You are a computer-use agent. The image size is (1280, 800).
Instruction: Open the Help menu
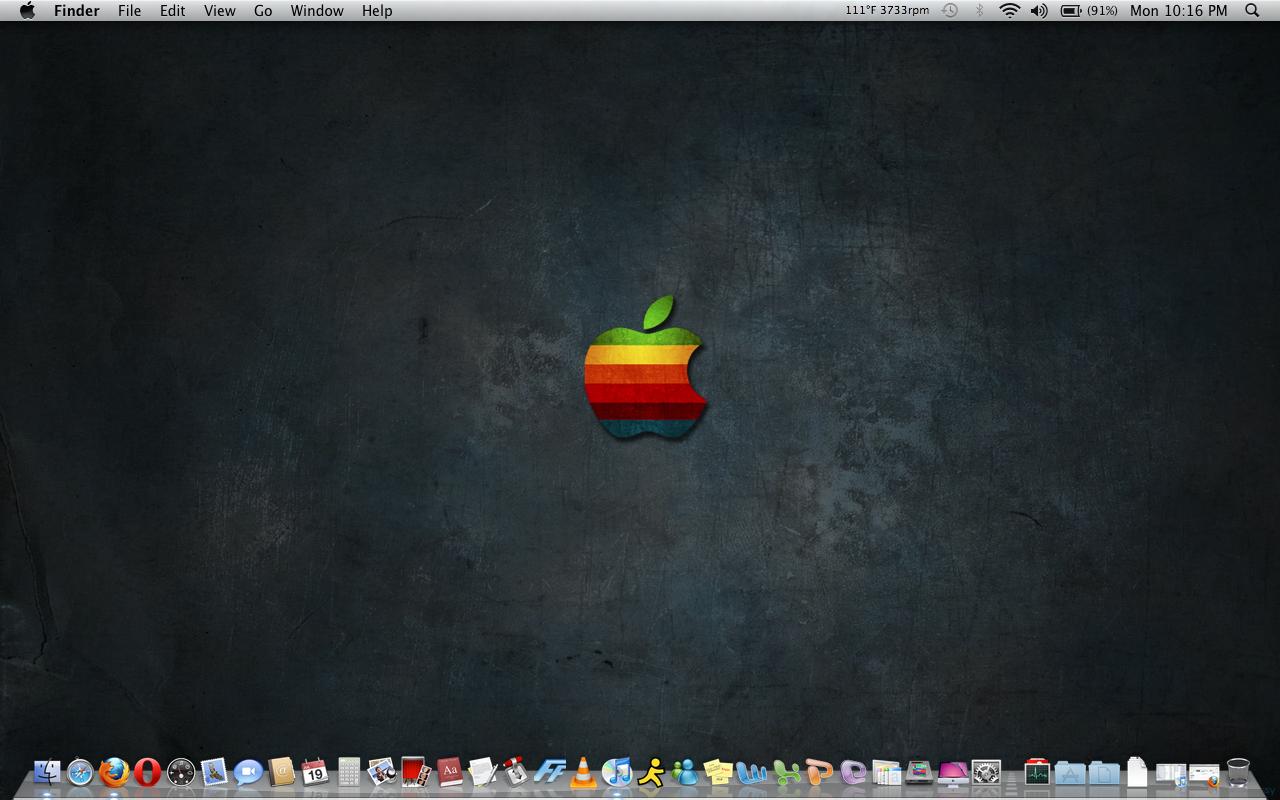[377, 11]
